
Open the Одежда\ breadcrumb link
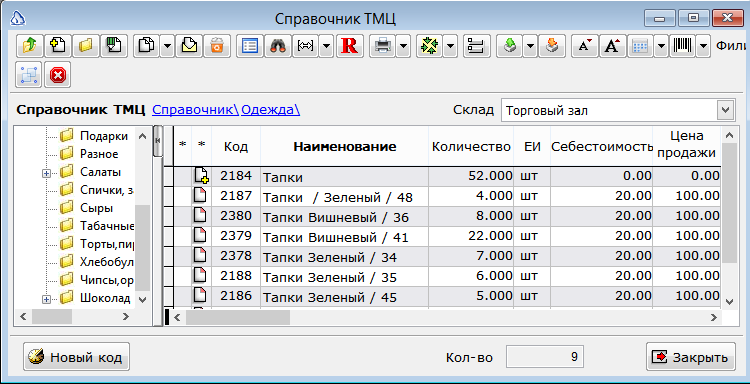point(270,110)
